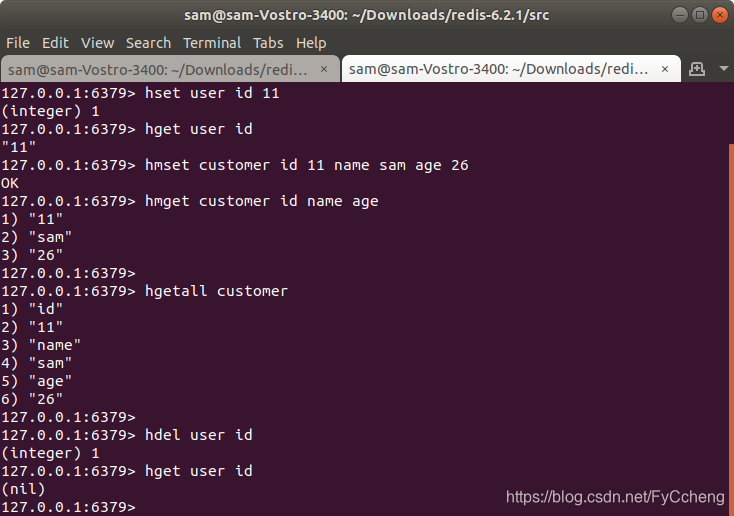Click the 'hmget customer id name age' line
The image size is (734, 516).
190,201
